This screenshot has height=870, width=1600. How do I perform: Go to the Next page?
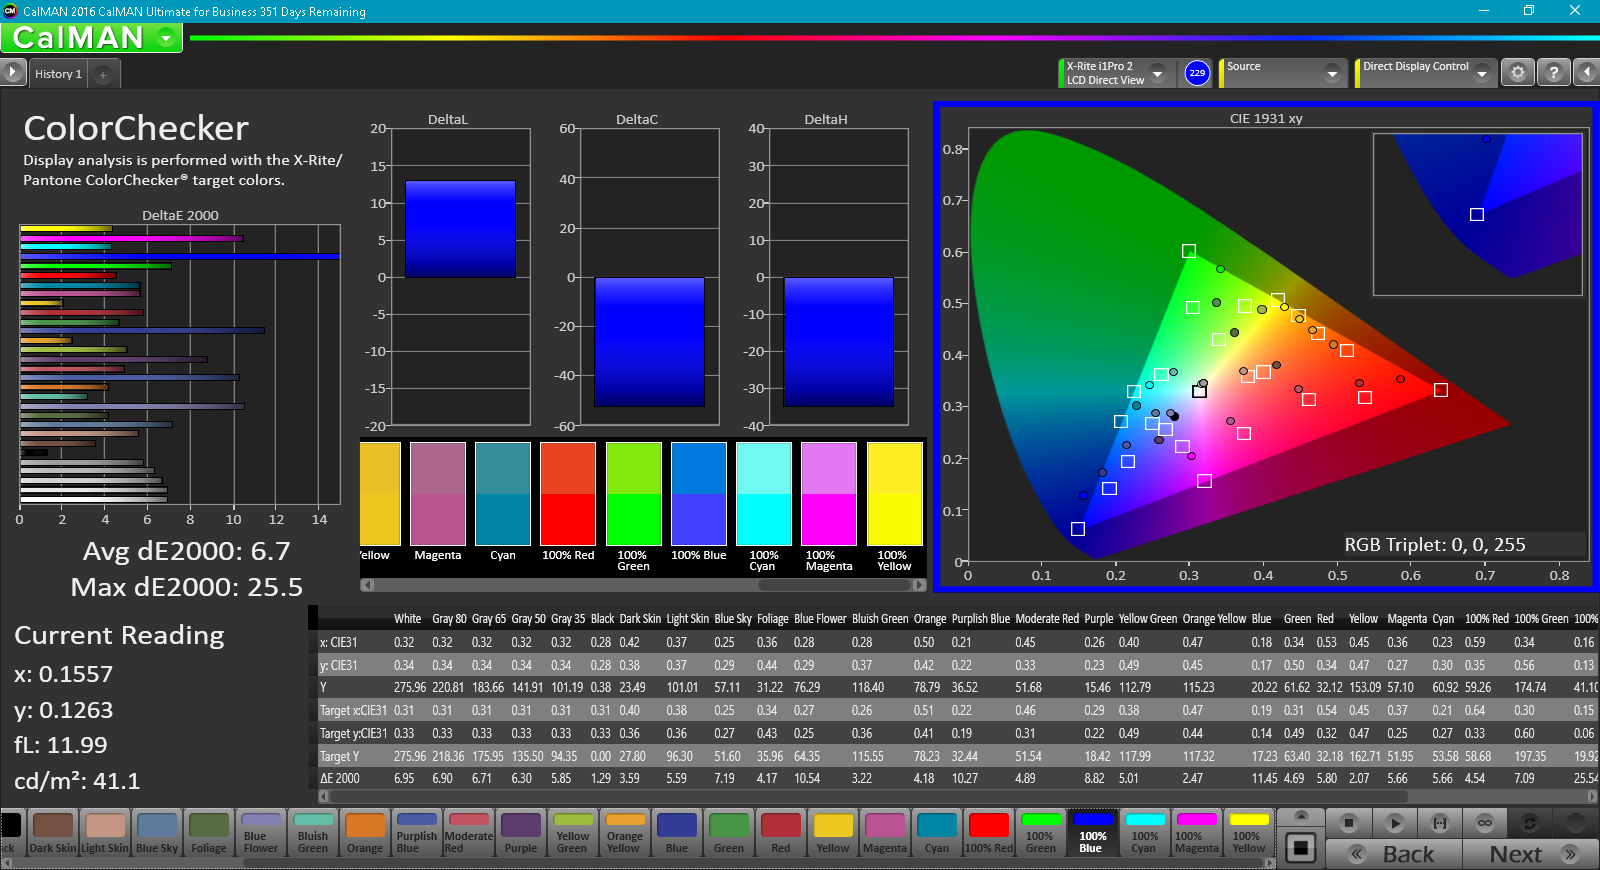point(1530,854)
